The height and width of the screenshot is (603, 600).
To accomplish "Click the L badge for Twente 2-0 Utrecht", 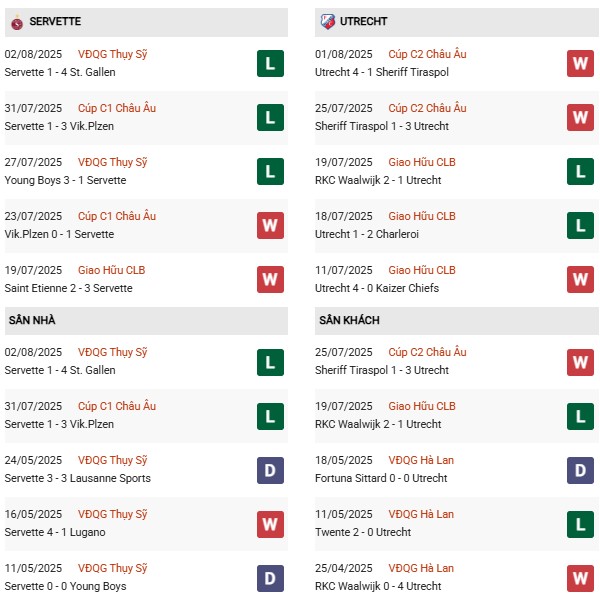I will (580, 523).
